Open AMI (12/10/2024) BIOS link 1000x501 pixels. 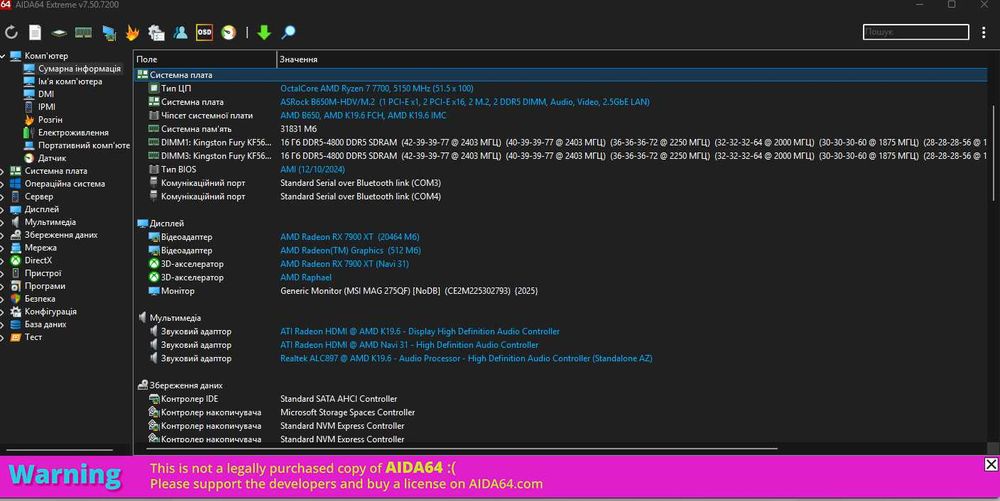coord(312,169)
